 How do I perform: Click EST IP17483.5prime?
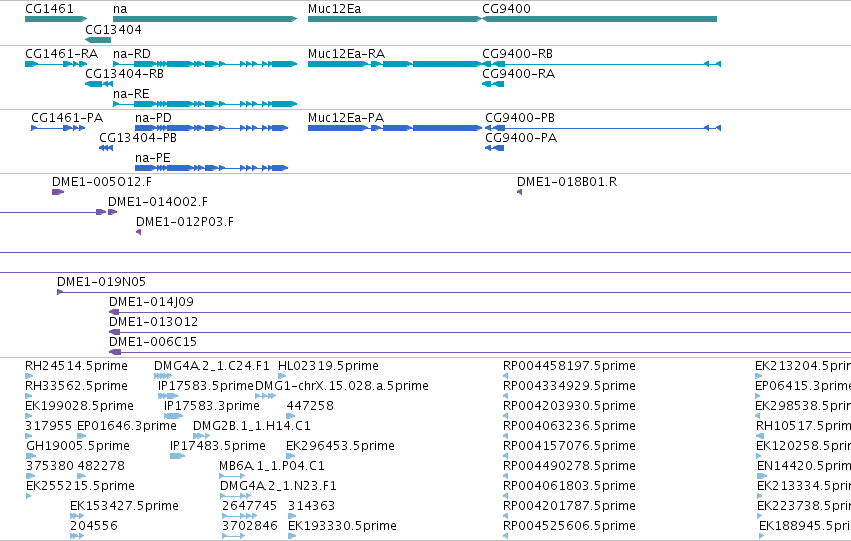[218, 446]
